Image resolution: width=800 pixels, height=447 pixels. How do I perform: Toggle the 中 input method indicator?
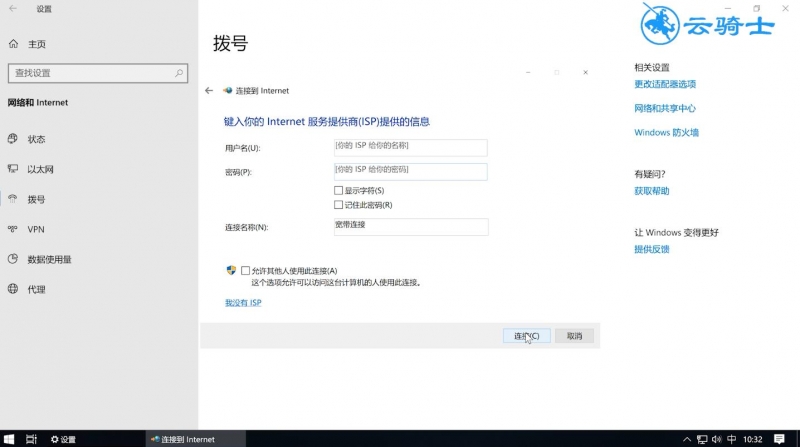tap(732, 439)
